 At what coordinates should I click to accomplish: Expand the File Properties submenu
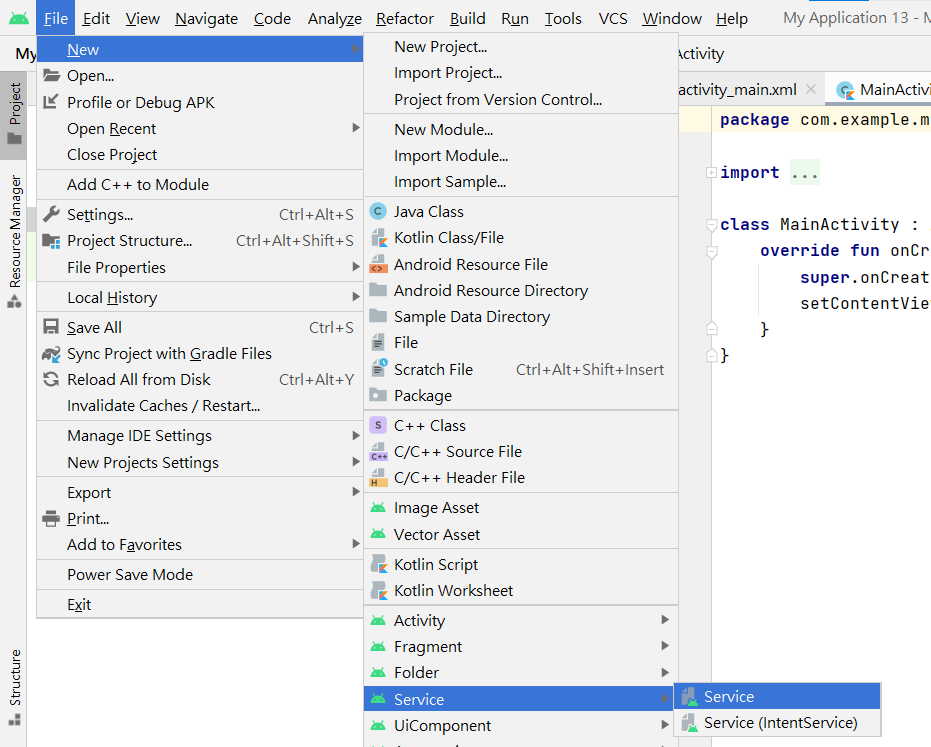pyautogui.click(x=356, y=267)
